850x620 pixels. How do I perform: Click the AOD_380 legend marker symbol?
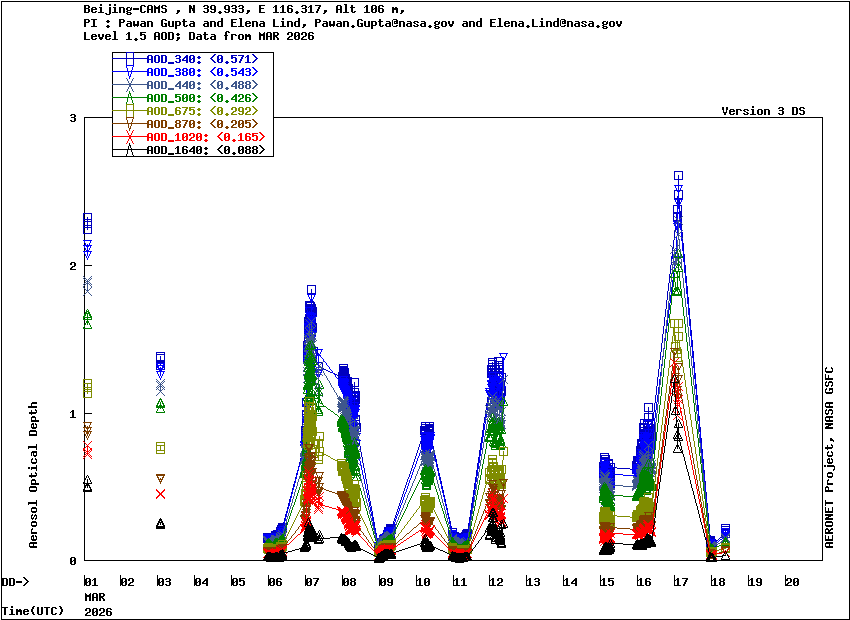(x=129, y=73)
